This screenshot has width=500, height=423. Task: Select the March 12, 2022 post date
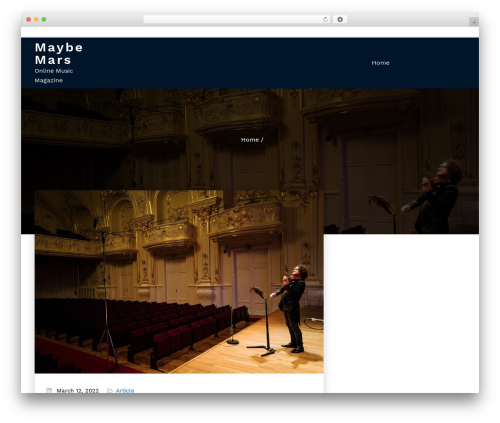pos(78,390)
